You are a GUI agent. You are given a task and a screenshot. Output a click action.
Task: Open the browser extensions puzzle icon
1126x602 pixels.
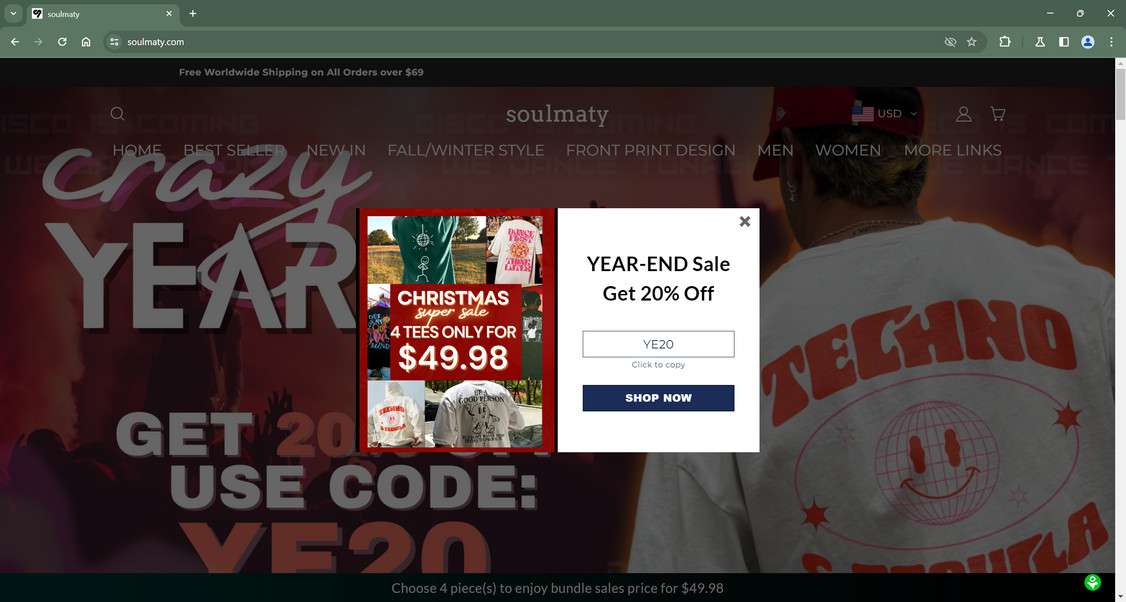point(1005,42)
